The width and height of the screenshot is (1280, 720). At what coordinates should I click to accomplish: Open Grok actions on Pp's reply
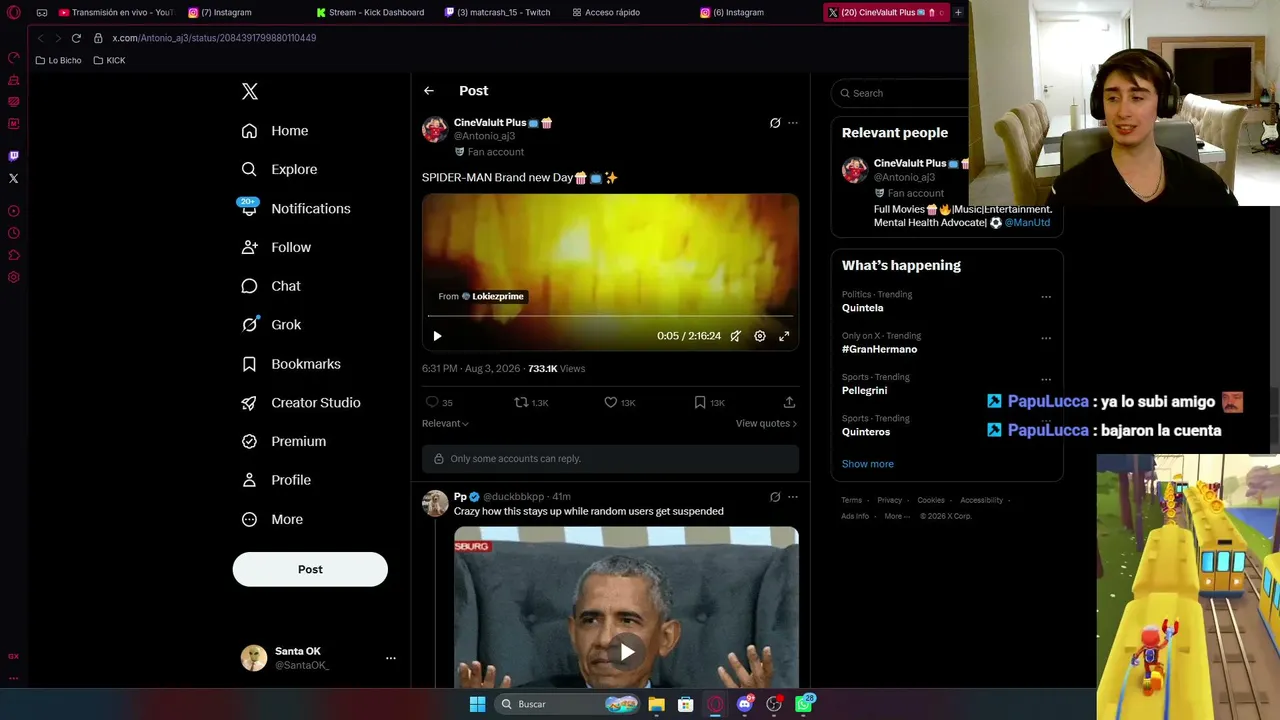(x=775, y=497)
